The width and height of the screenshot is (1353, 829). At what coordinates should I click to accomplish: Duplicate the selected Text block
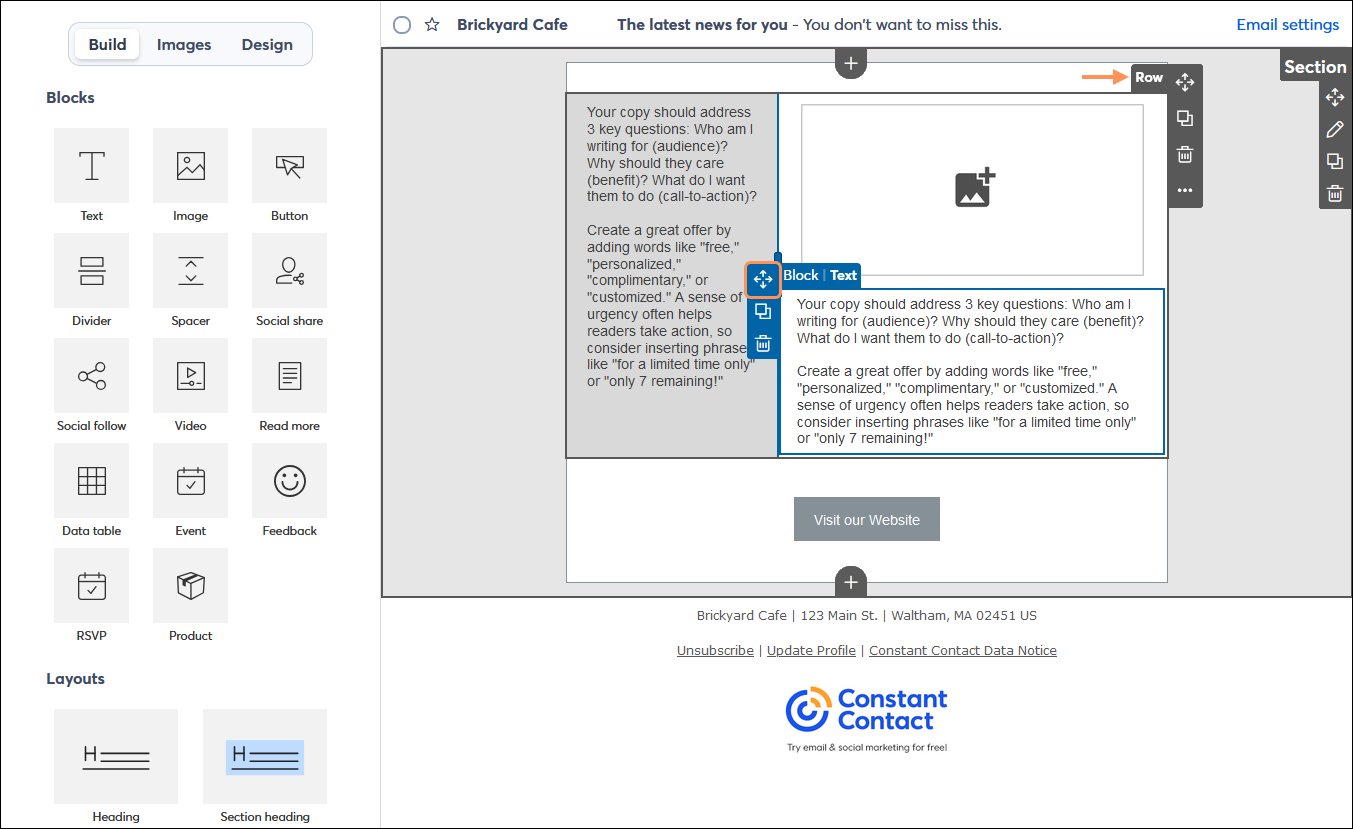tap(763, 312)
